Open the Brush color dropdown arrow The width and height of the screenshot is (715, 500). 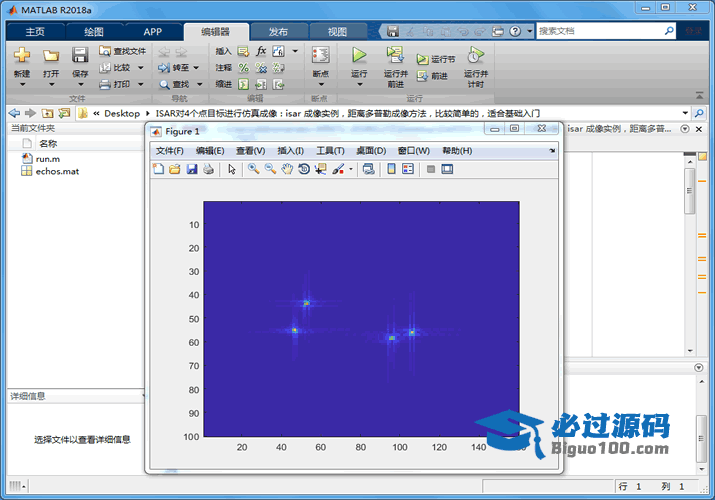tap(351, 169)
